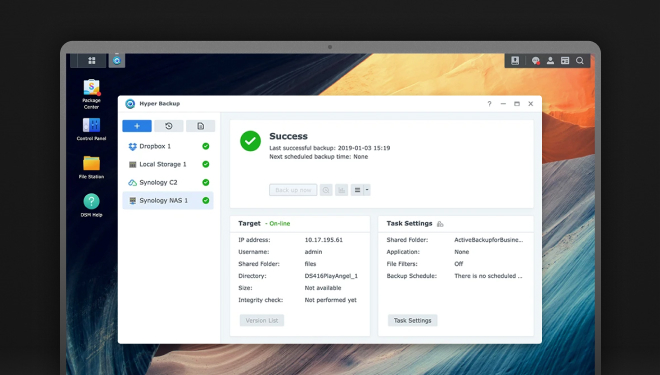Open notifications chat bubble icon
This screenshot has width=660, height=375.
(x=535, y=61)
